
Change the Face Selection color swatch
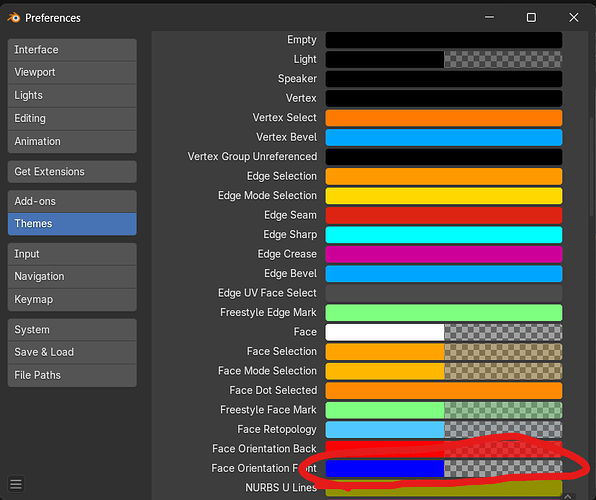[444, 352]
